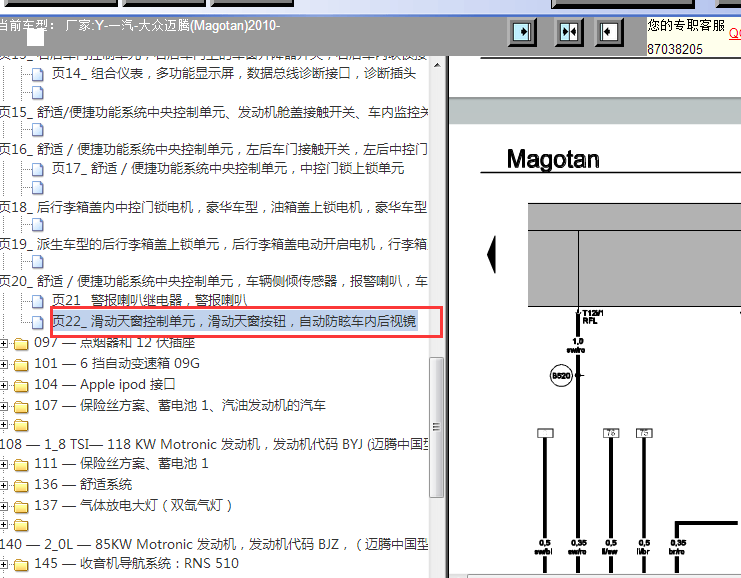This screenshot has height=578, width=741.
Task: Open page 21 警报喇叭继电器 entry
Action: 149,300
